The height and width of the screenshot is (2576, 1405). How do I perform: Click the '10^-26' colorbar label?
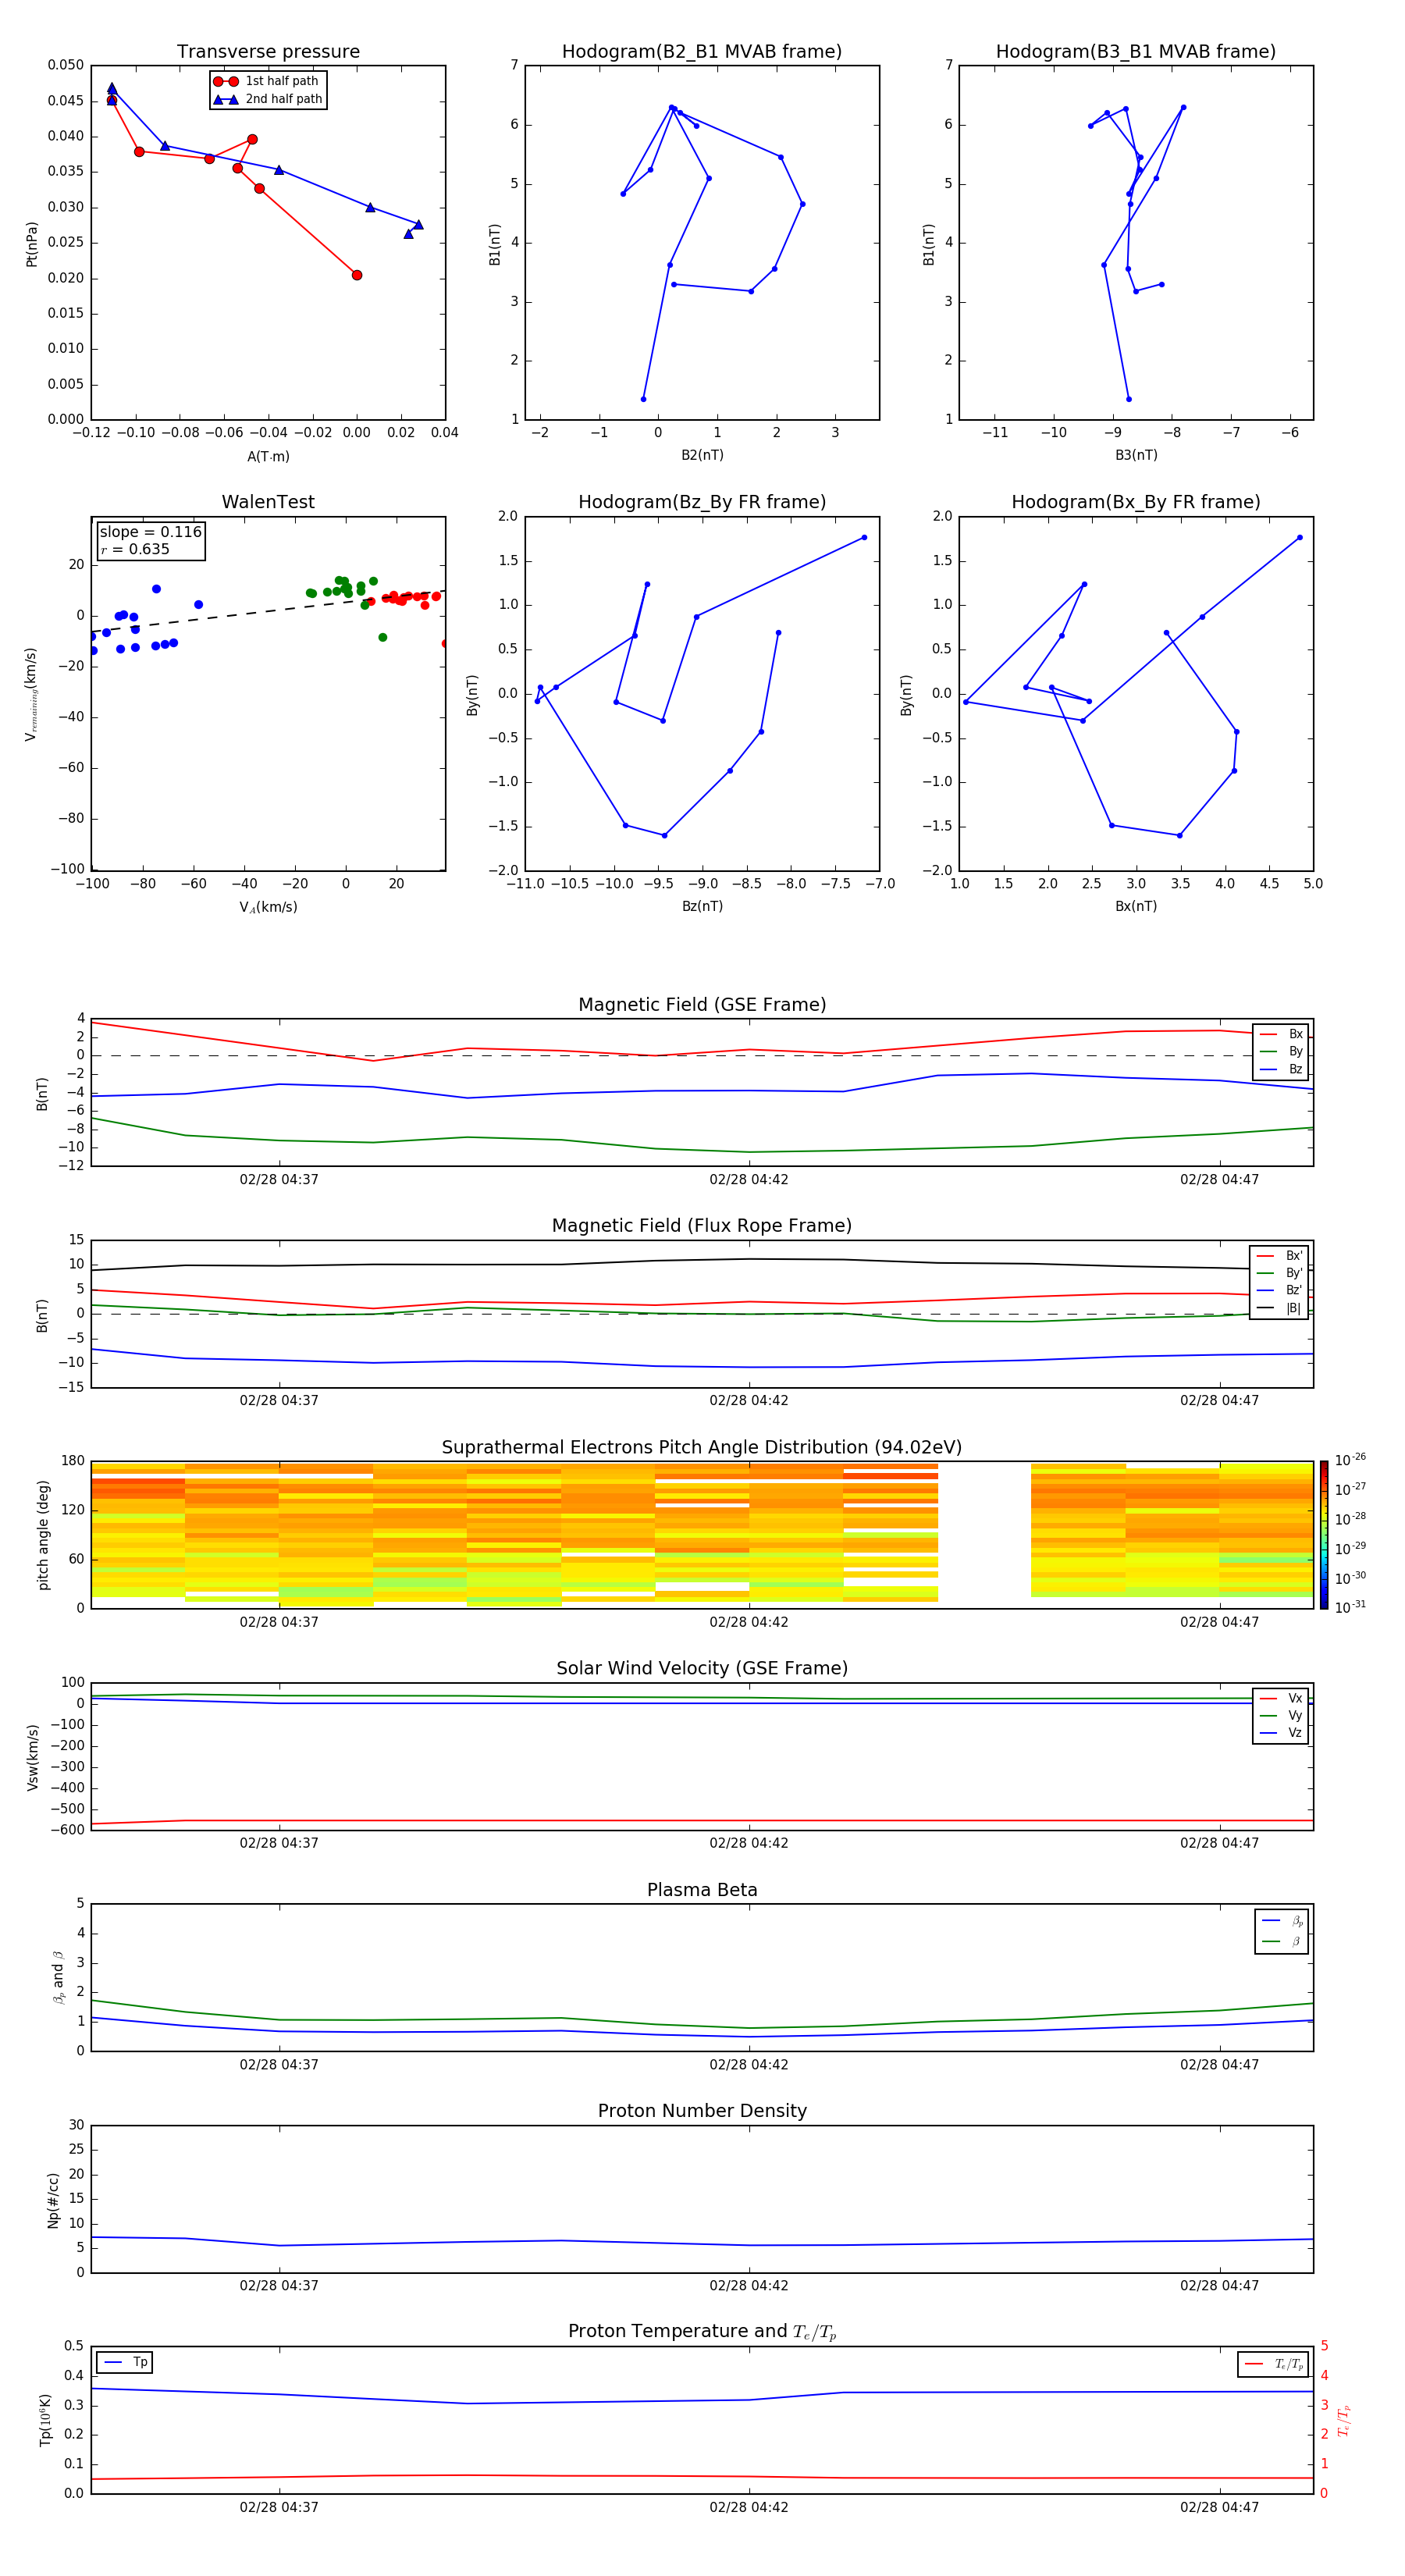pyautogui.click(x=1349, y=1460)
